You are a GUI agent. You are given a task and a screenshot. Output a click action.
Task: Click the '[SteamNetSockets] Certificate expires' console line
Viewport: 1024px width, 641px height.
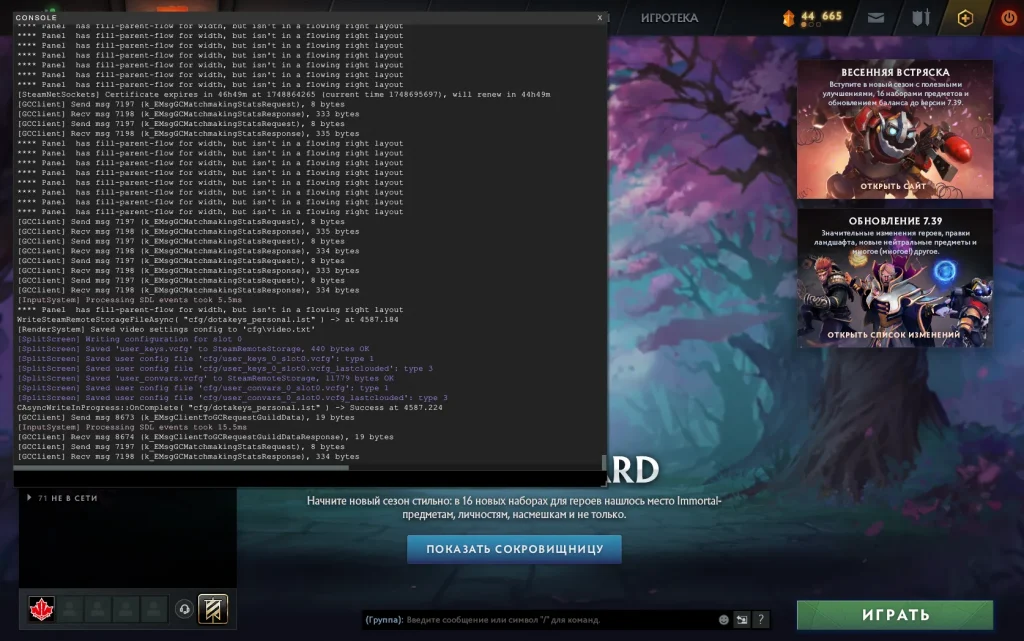pos(283,95)
